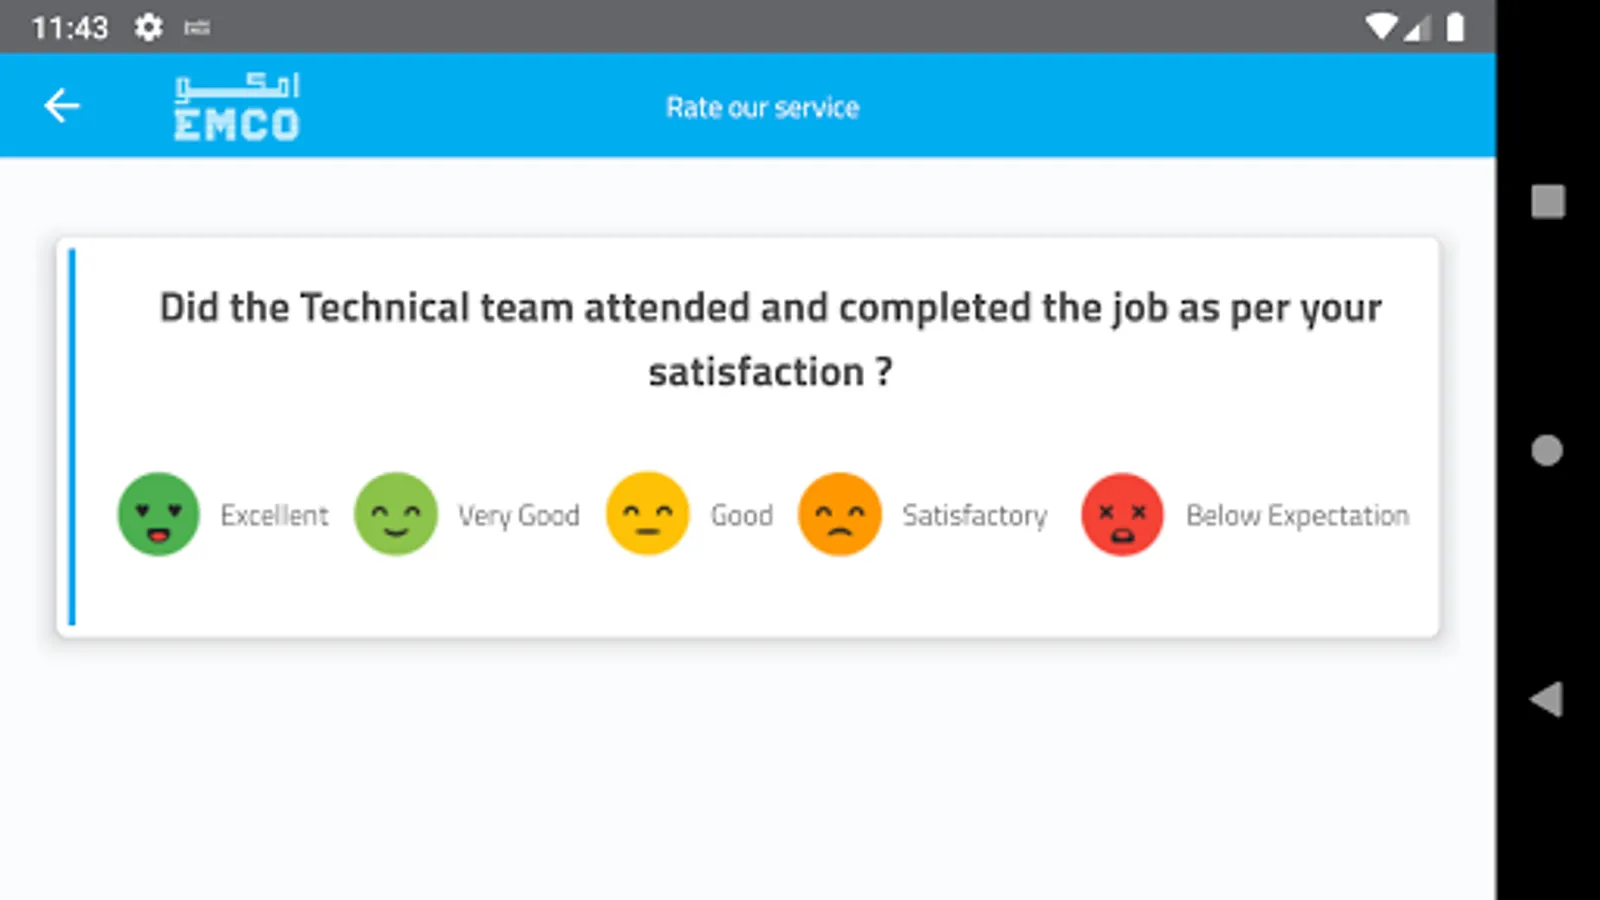Screen dimensions: 1600x900
Task: Choose the light green Very Good smiley
Action: pyautogui.click(x=396, y=514)
